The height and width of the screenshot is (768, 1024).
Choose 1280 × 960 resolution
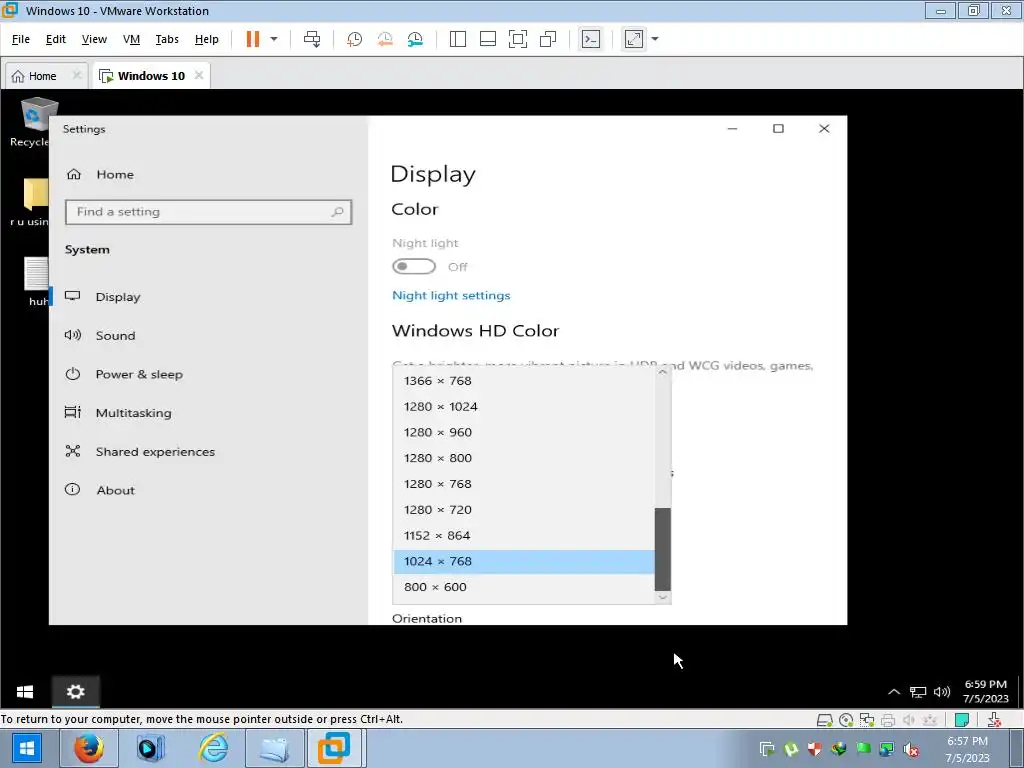click(524, 432)
